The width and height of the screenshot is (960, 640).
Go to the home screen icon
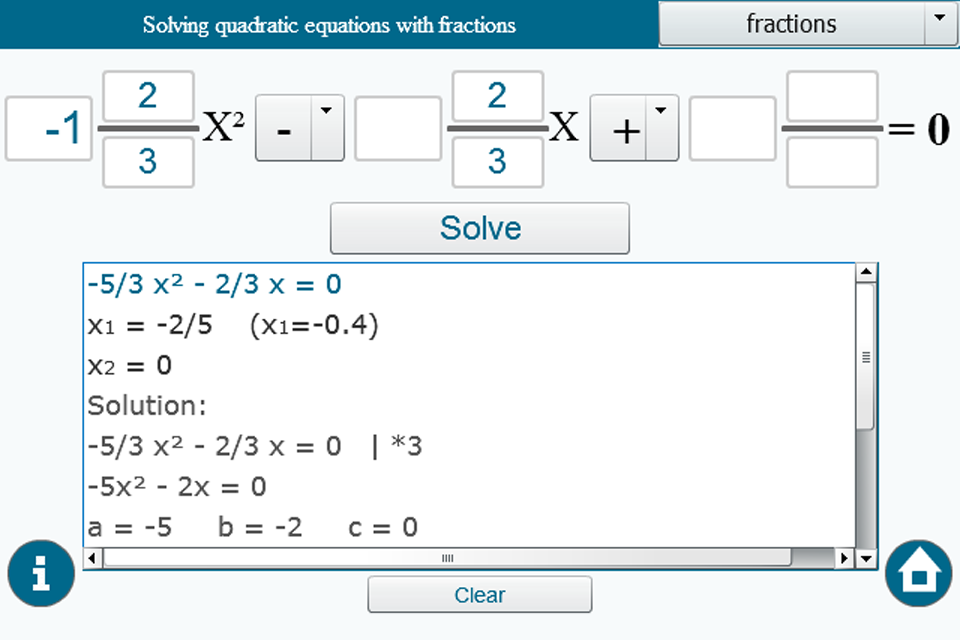[918, 574]
